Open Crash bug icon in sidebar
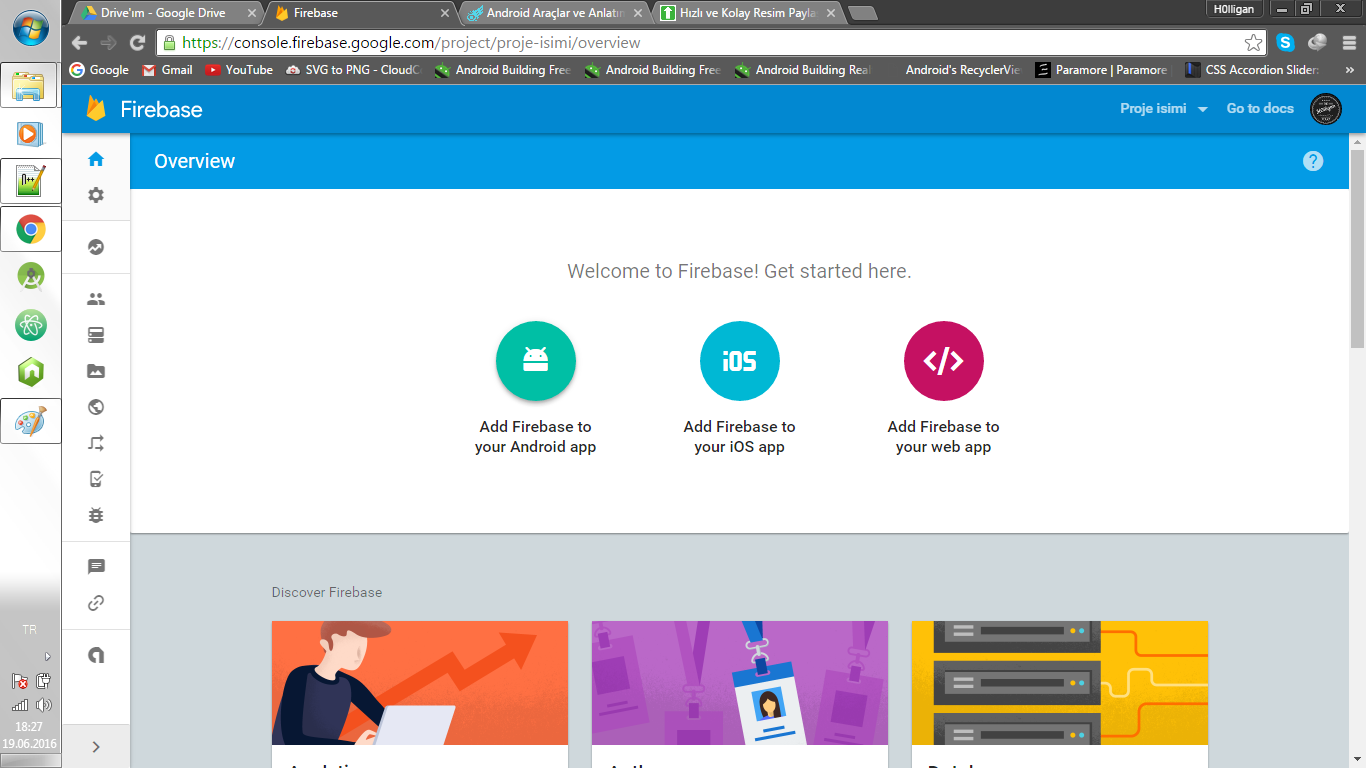The image size is (1366, 768). (96, 515)
